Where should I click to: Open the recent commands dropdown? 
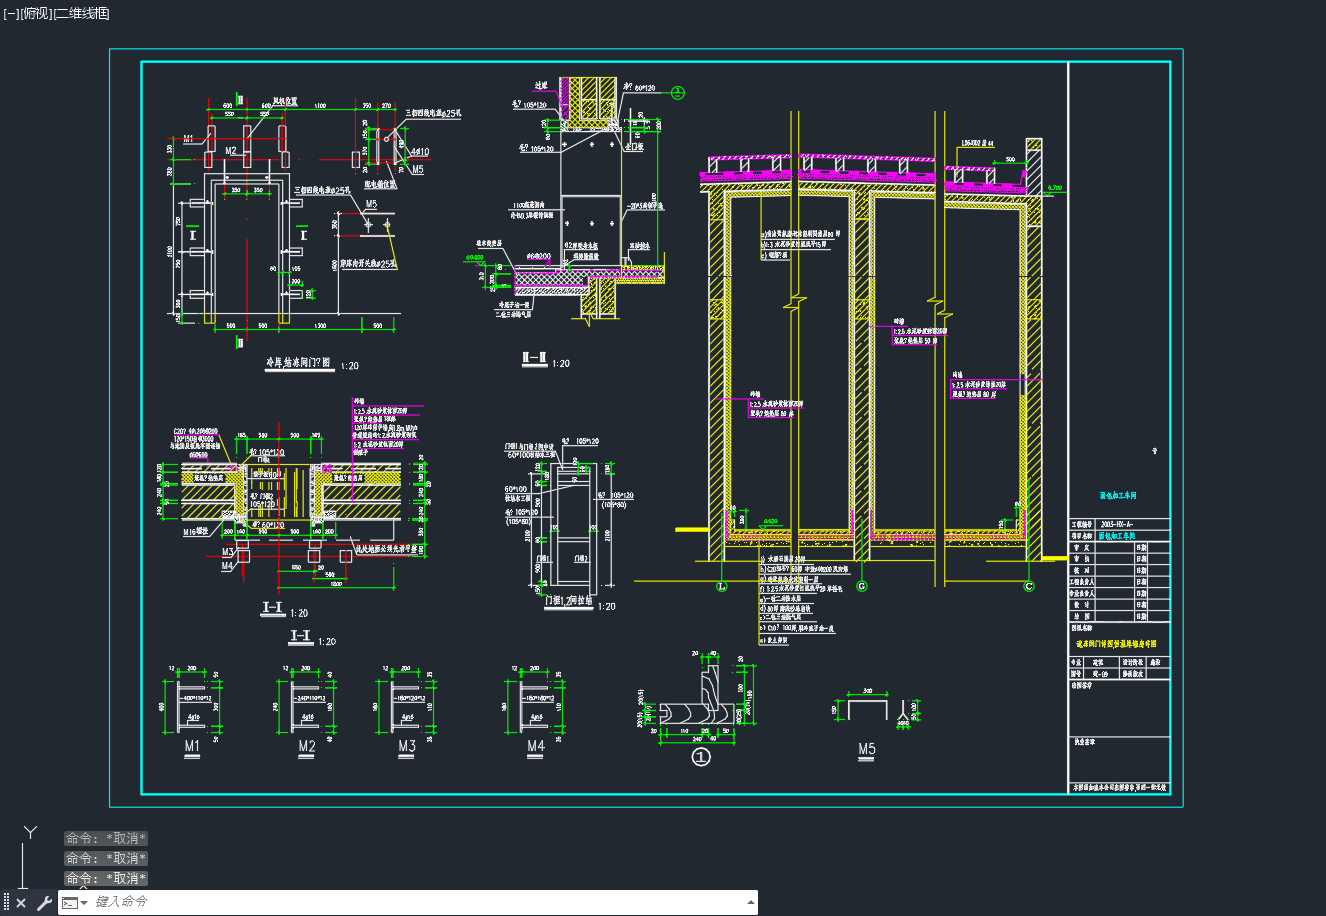point(75,902)
